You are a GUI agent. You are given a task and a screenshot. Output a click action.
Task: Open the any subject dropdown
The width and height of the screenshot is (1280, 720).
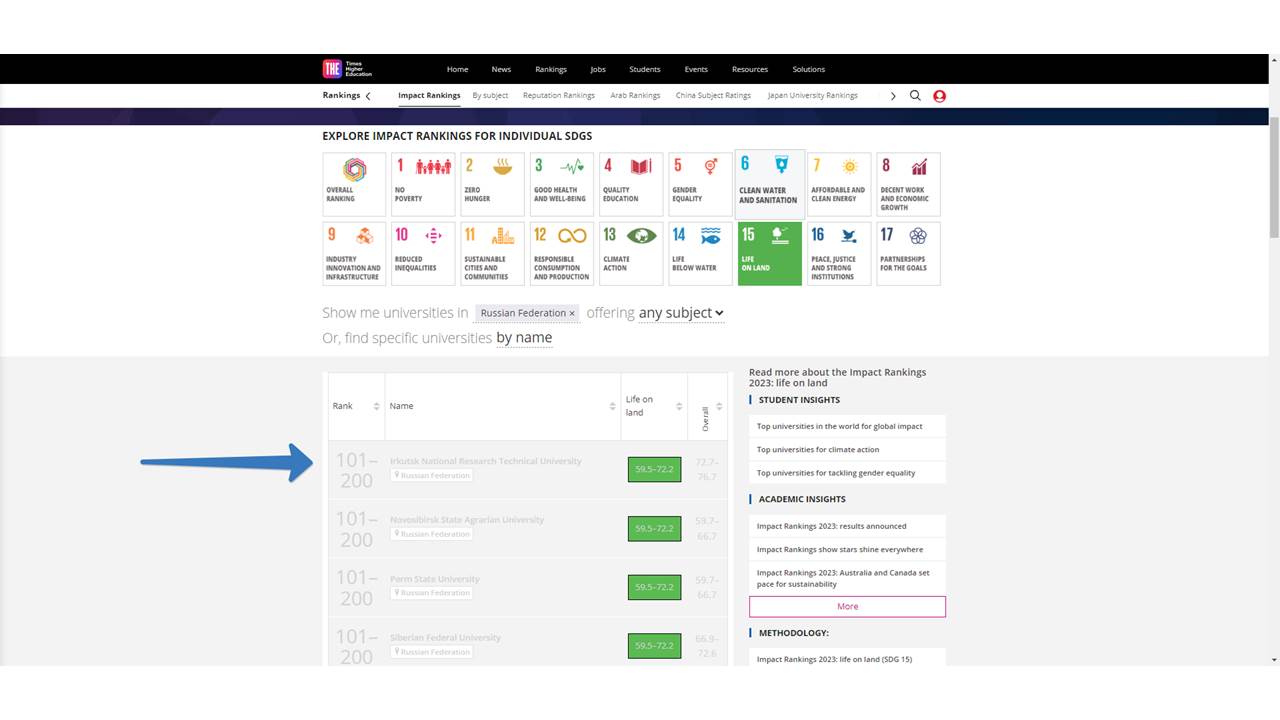681,313
